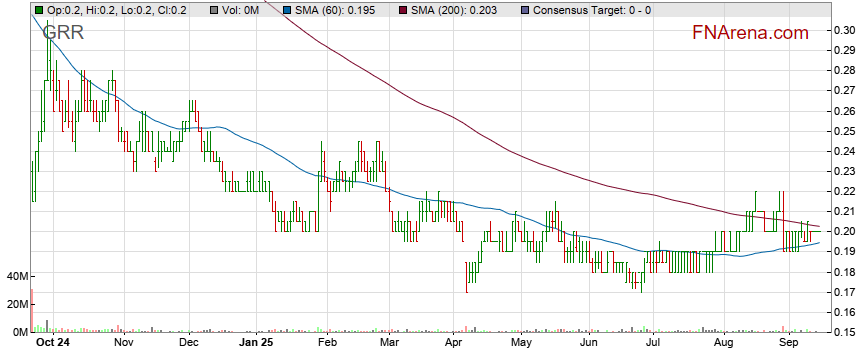Click the OHLC values legend text

pos(117,10)
